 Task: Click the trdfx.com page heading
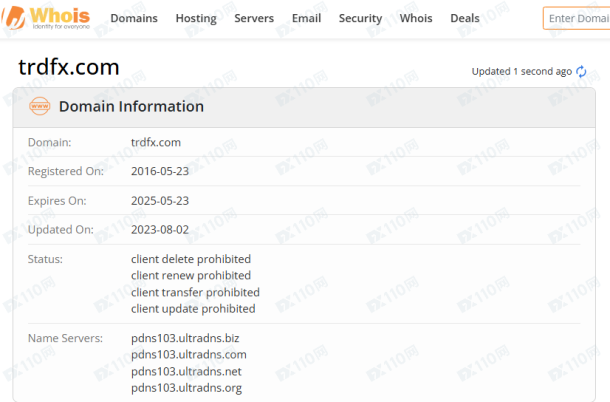69,68
